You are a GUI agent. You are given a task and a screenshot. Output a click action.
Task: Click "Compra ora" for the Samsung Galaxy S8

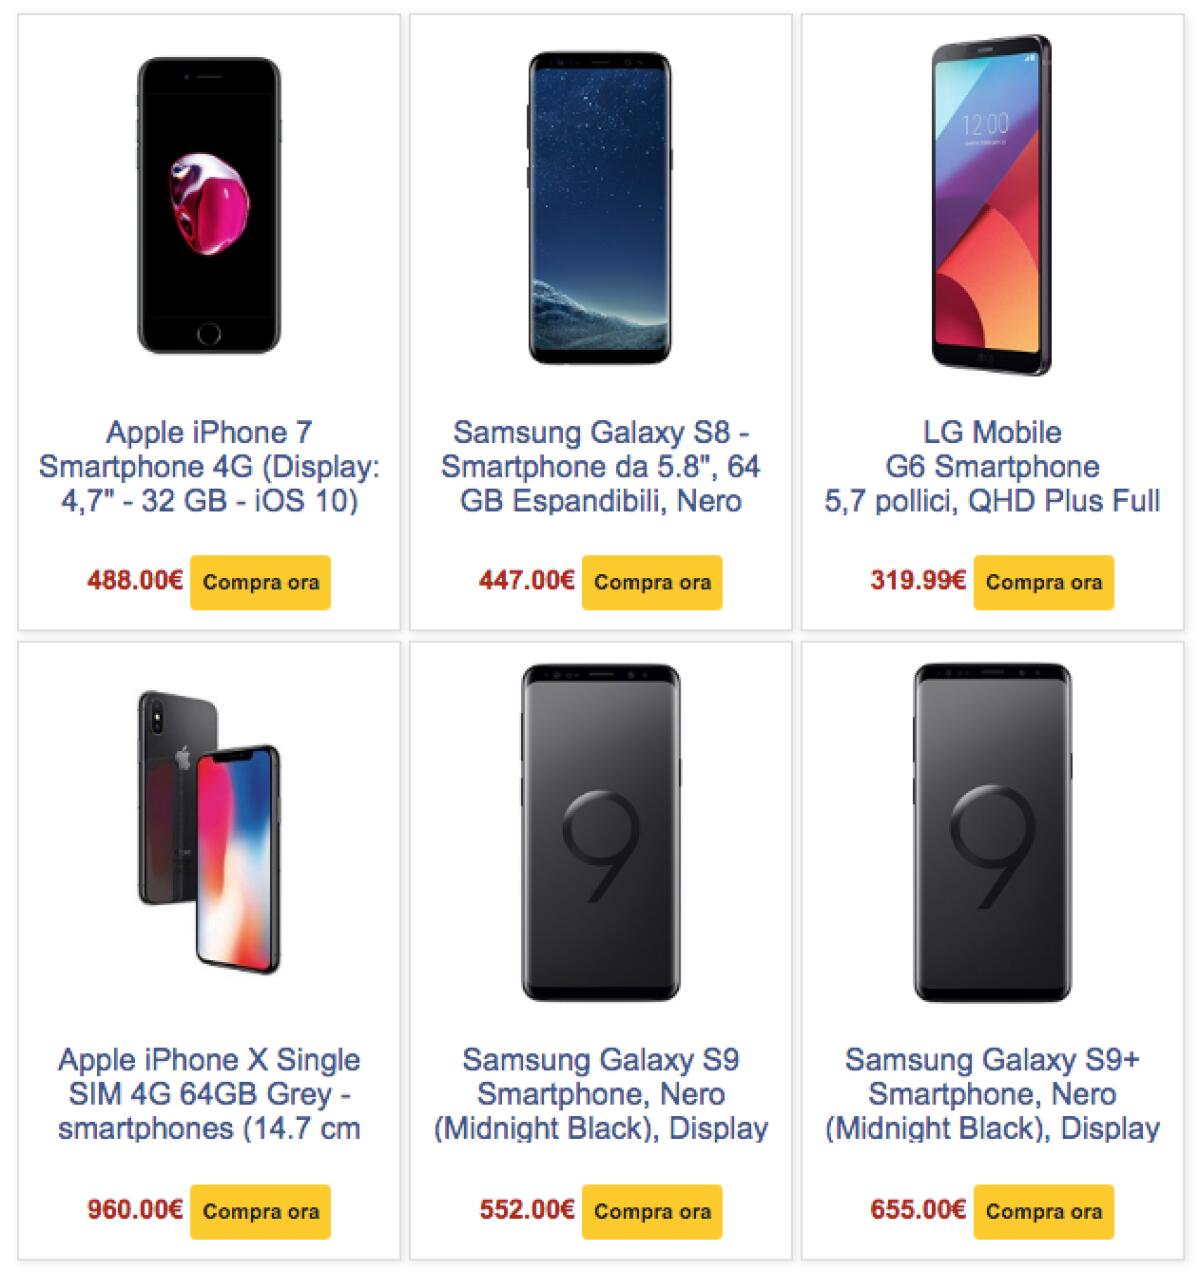652,583
